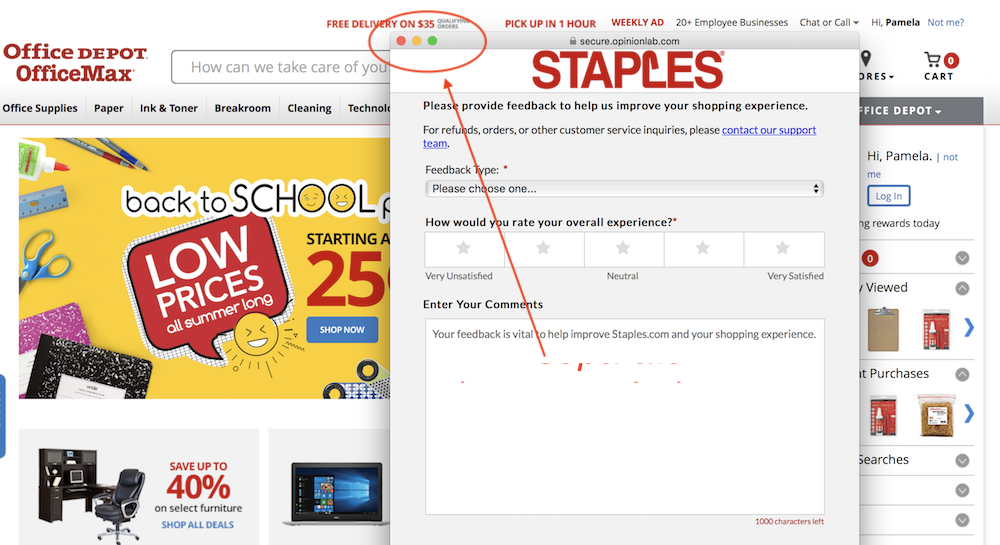Viewport: 1000px width, 545px height.
Task: Click the SHOP NOW button
Action: pyautogui.click(x=342, y=330)
